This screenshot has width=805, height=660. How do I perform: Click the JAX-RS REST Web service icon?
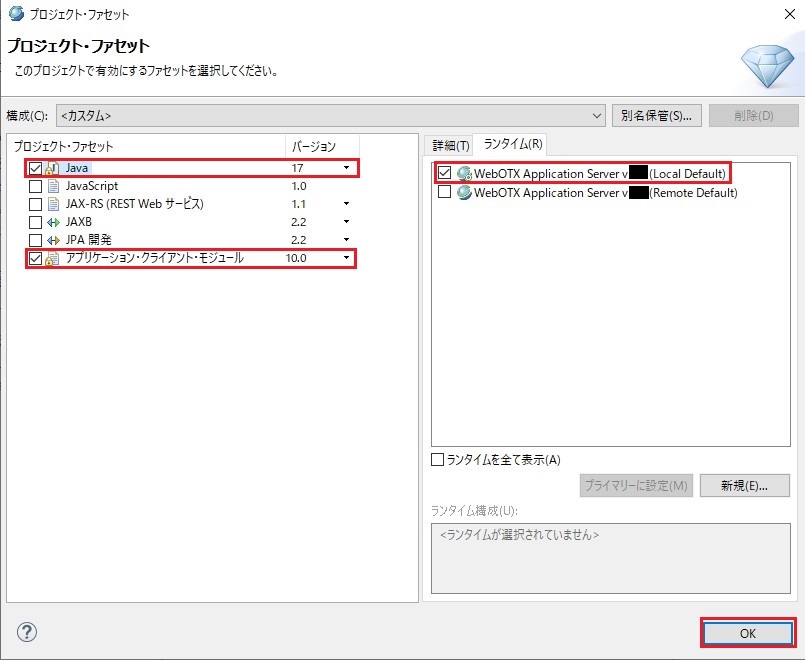point(52,204)
